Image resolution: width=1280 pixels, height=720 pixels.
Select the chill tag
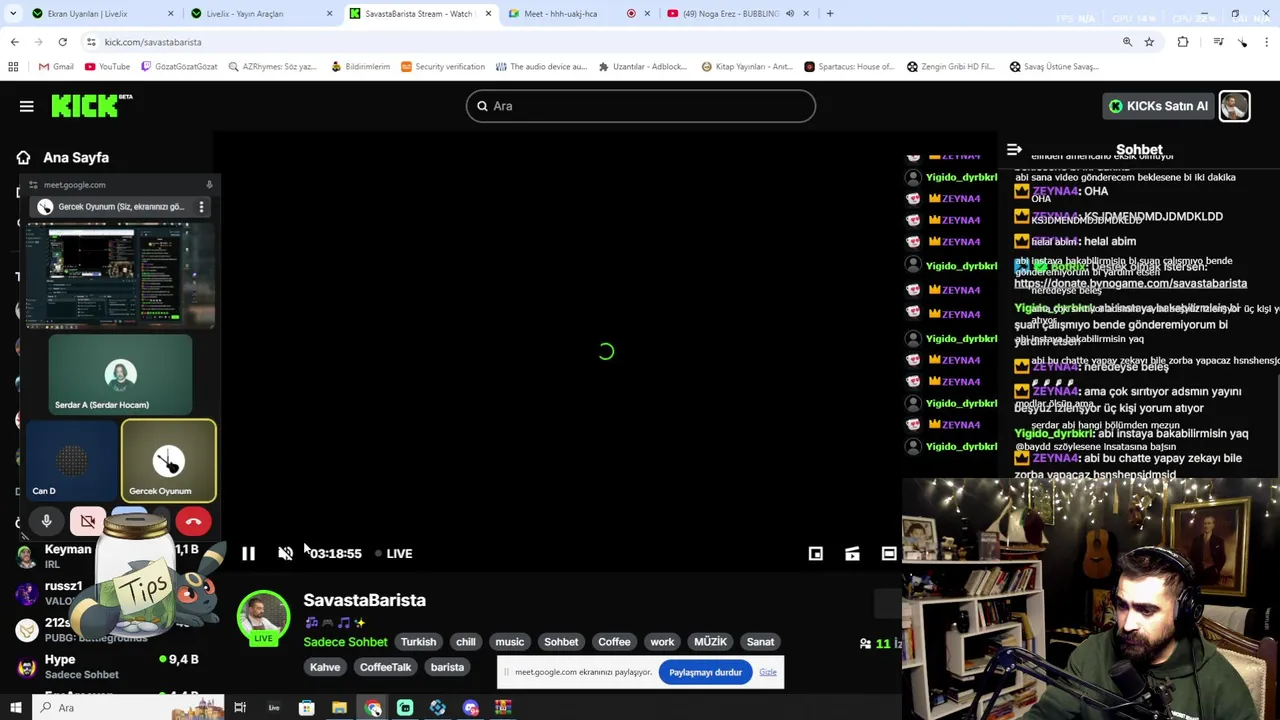click(466, 642)
